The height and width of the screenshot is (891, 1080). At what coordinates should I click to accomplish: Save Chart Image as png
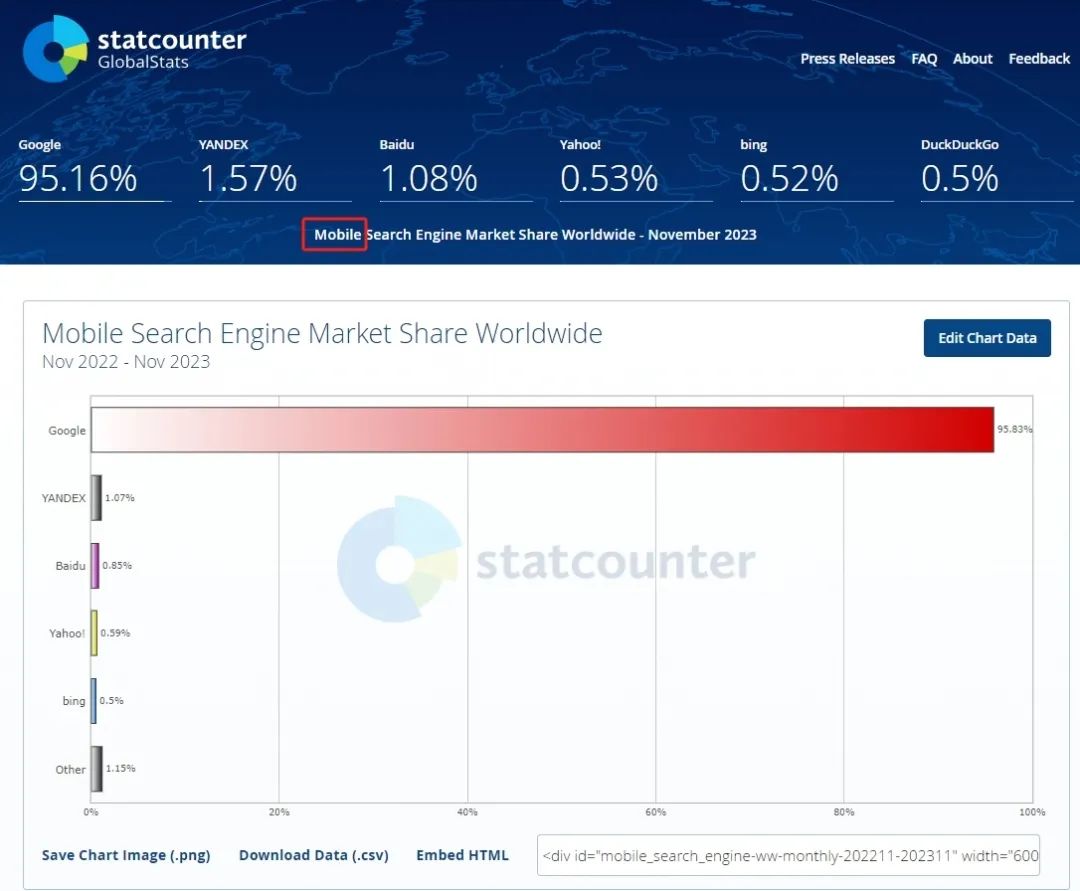[126, 855]
